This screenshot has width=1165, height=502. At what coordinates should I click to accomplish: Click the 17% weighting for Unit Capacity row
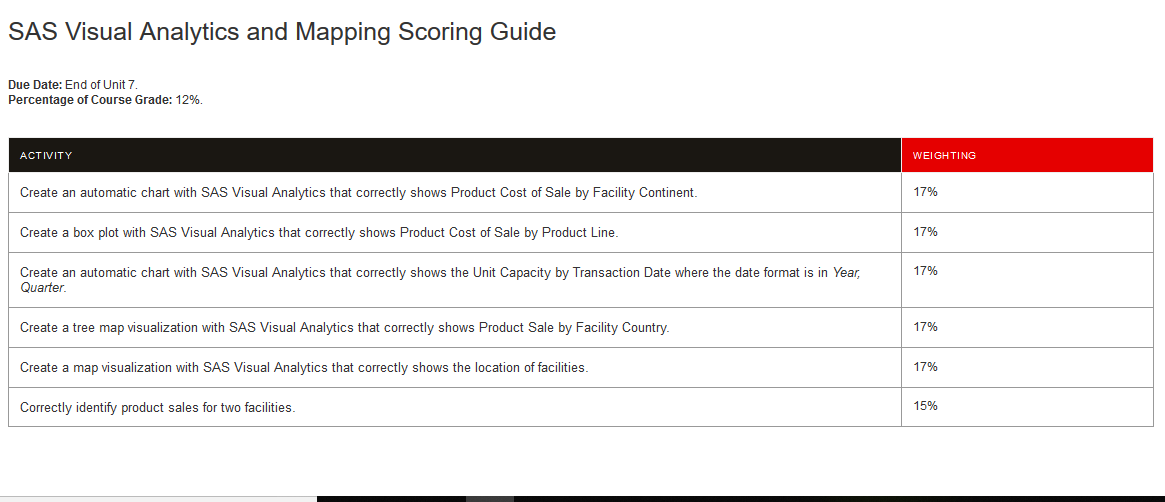925,270
